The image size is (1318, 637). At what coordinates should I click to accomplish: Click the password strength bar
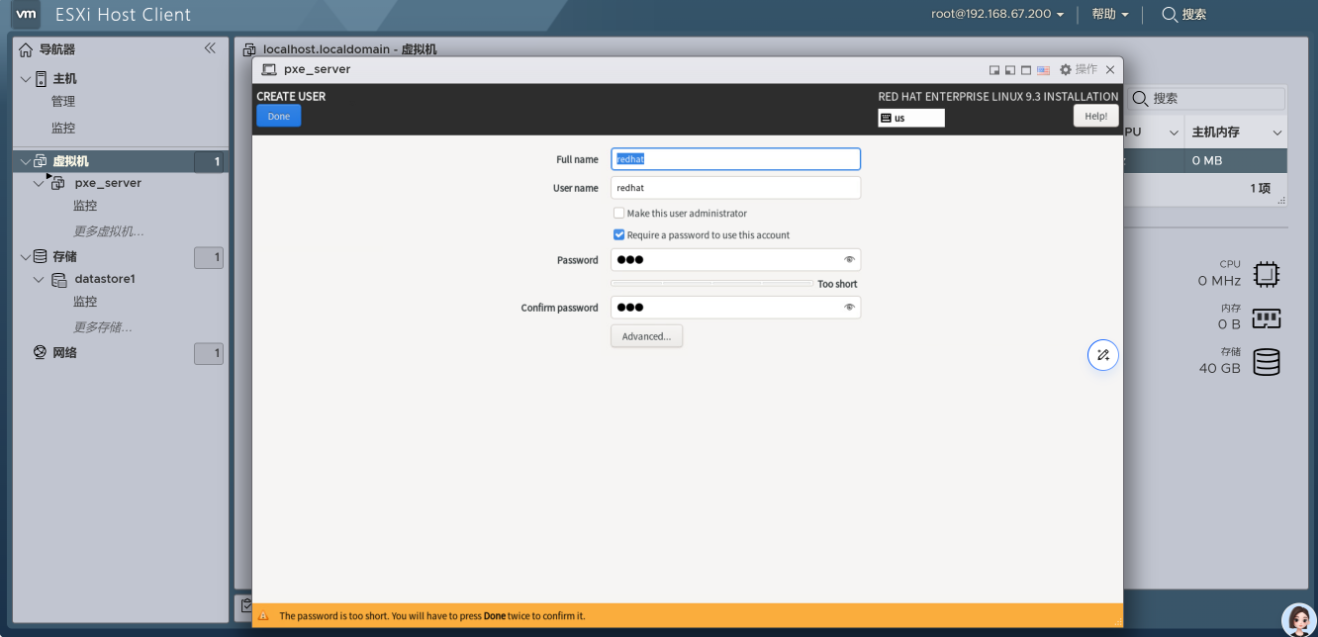click(x=712, y=284)
